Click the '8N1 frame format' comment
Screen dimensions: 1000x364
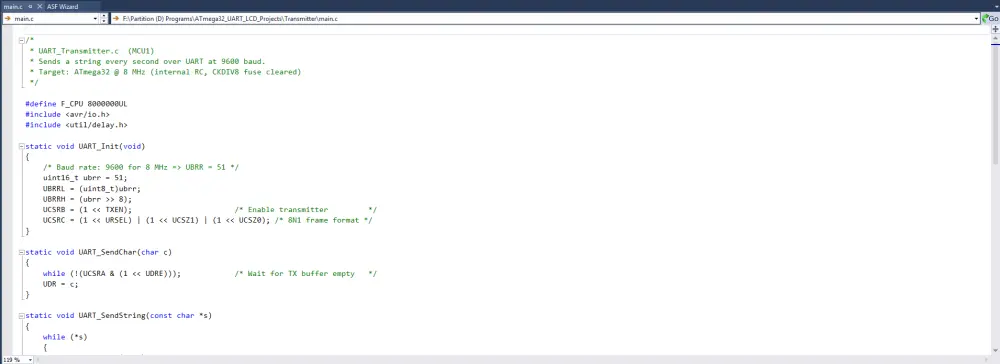click(x=323, y=221)
